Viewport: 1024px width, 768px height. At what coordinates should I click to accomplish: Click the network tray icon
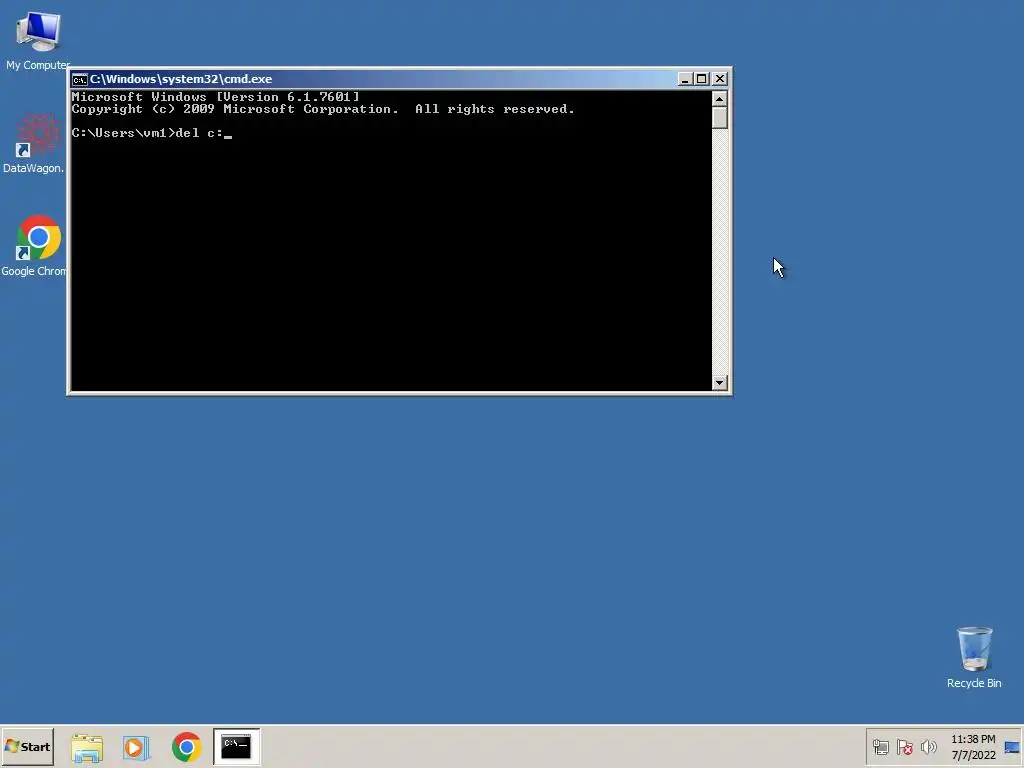pyautogui.click(x=880, y=747)
